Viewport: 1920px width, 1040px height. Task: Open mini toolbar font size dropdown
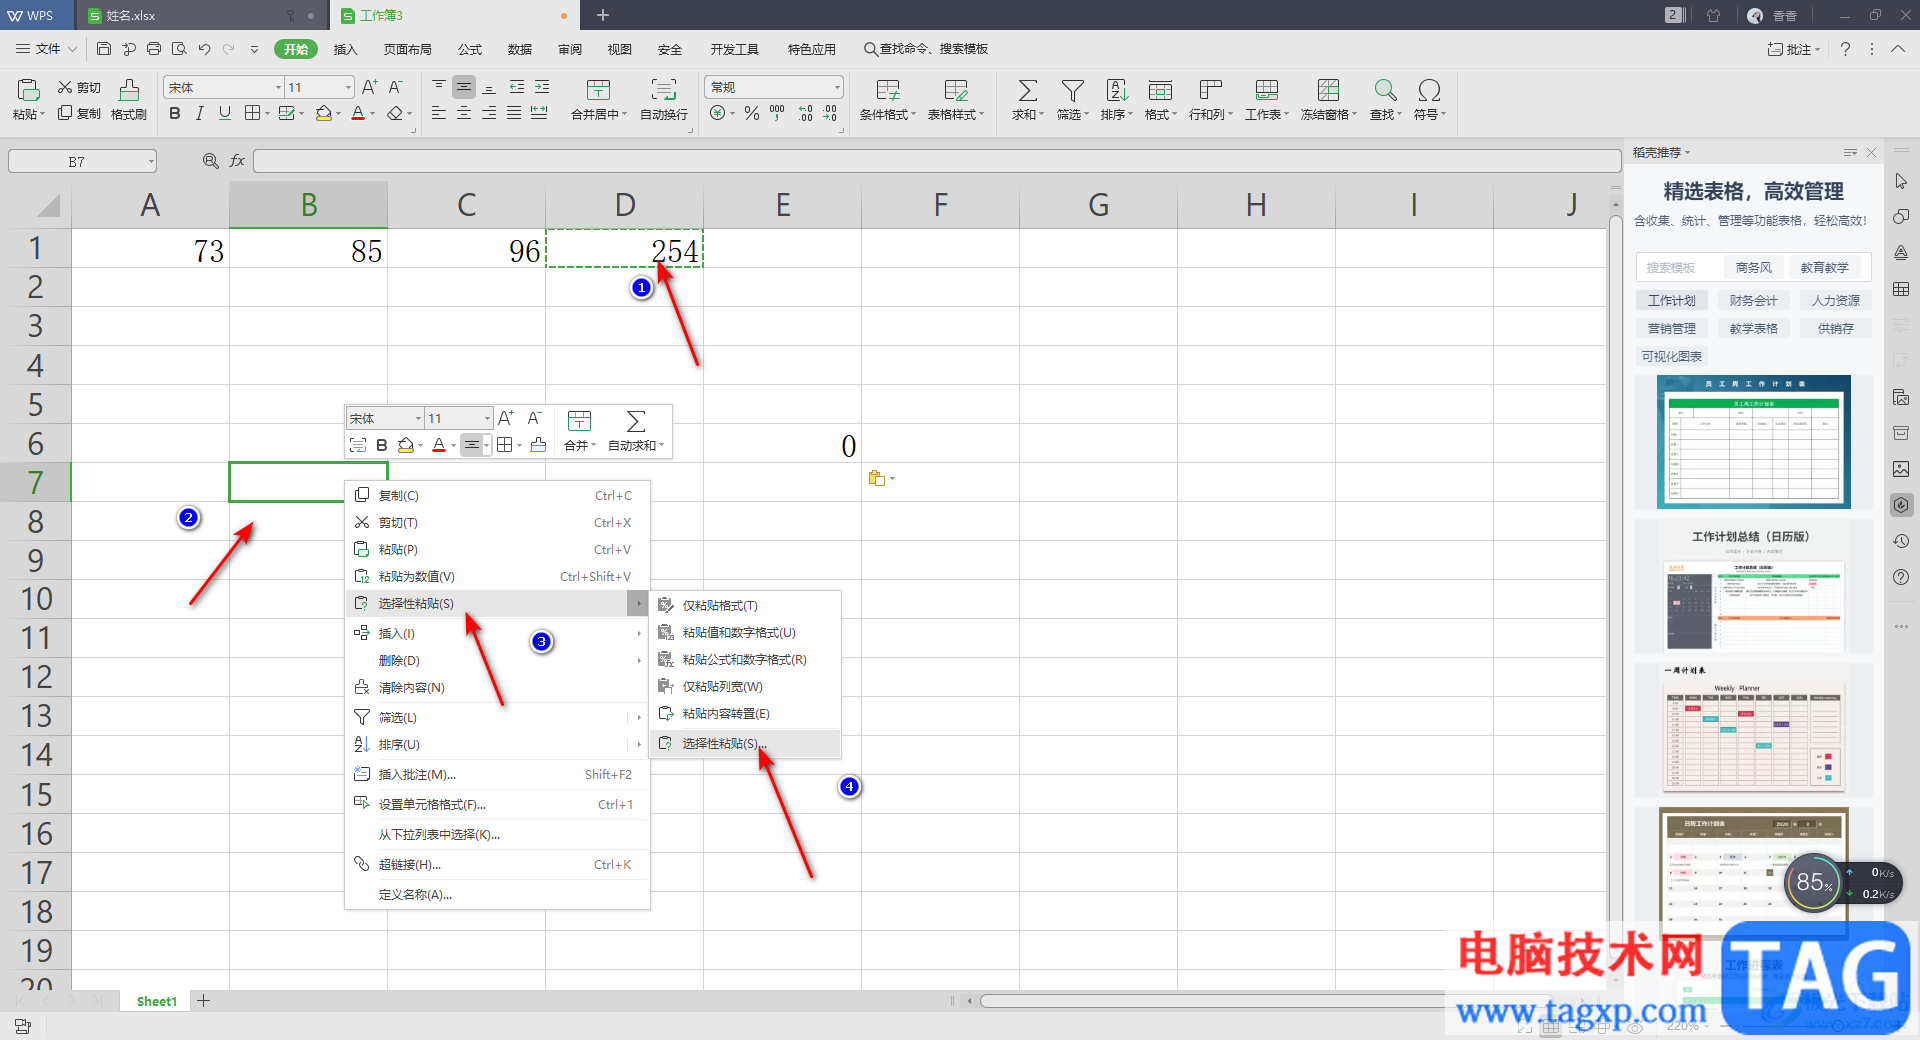[487, 419]
